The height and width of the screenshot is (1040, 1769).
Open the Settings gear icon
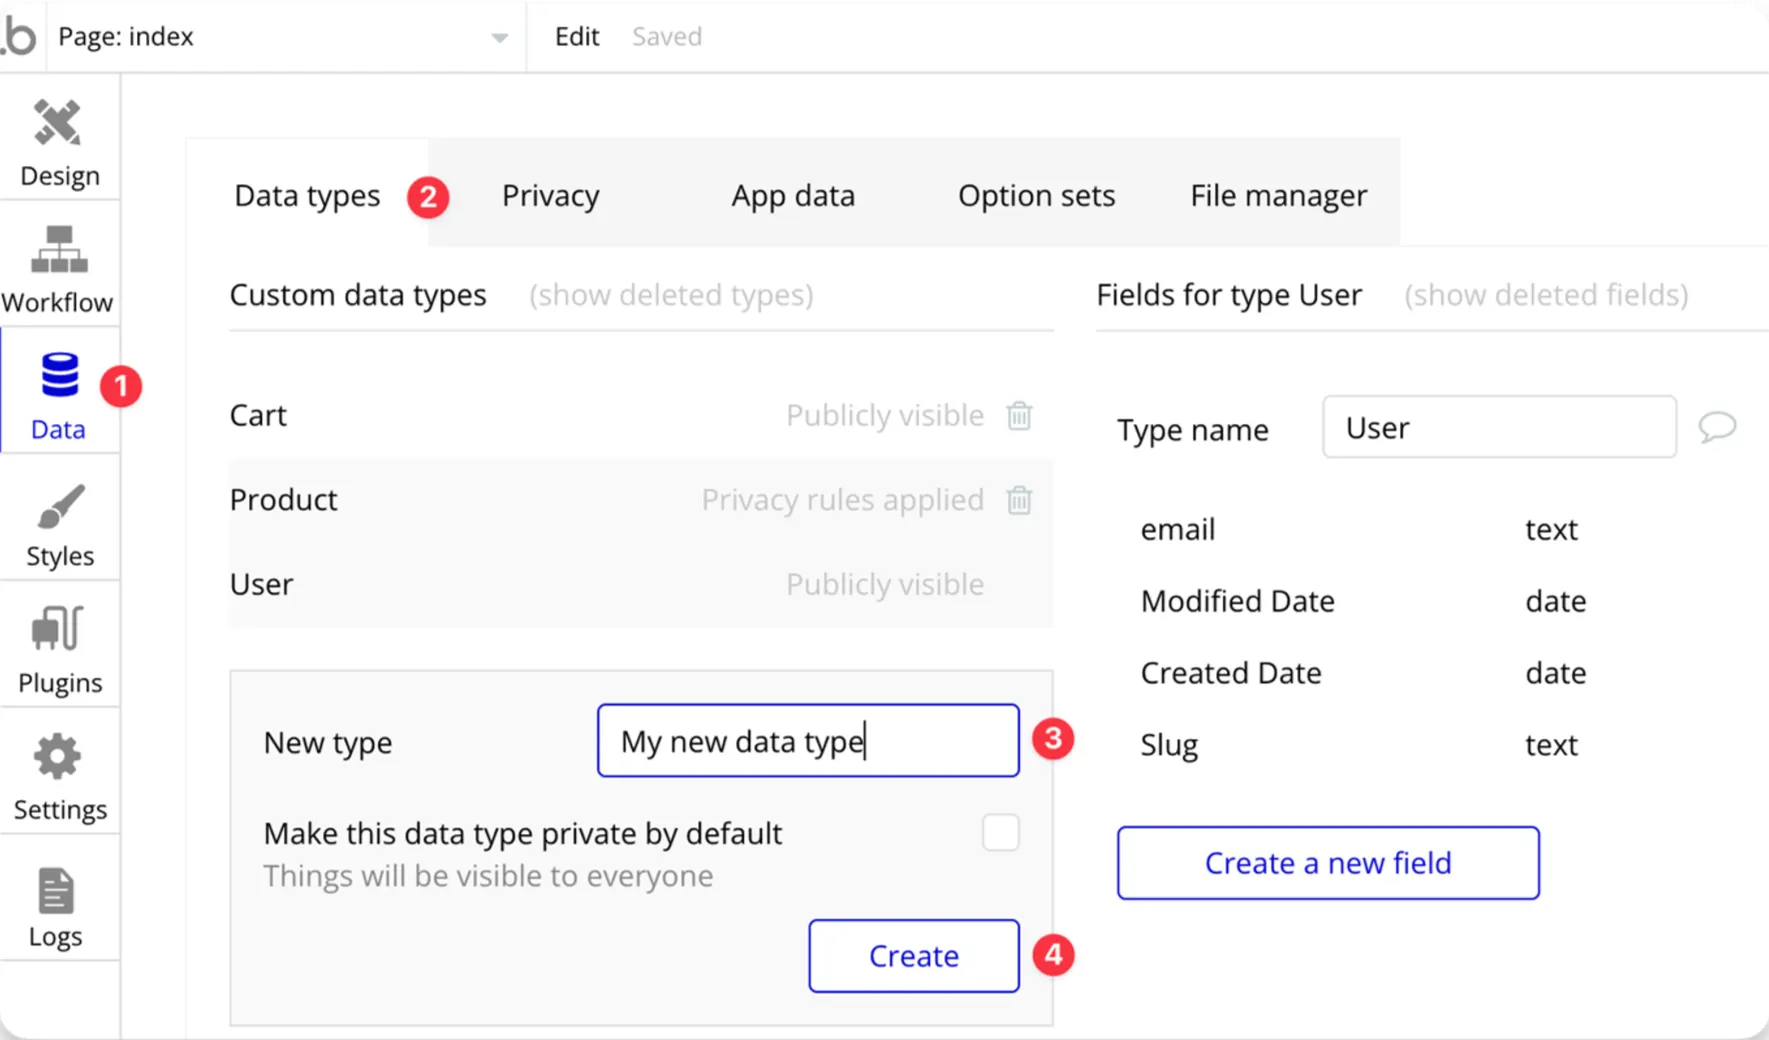pos(58,757)
